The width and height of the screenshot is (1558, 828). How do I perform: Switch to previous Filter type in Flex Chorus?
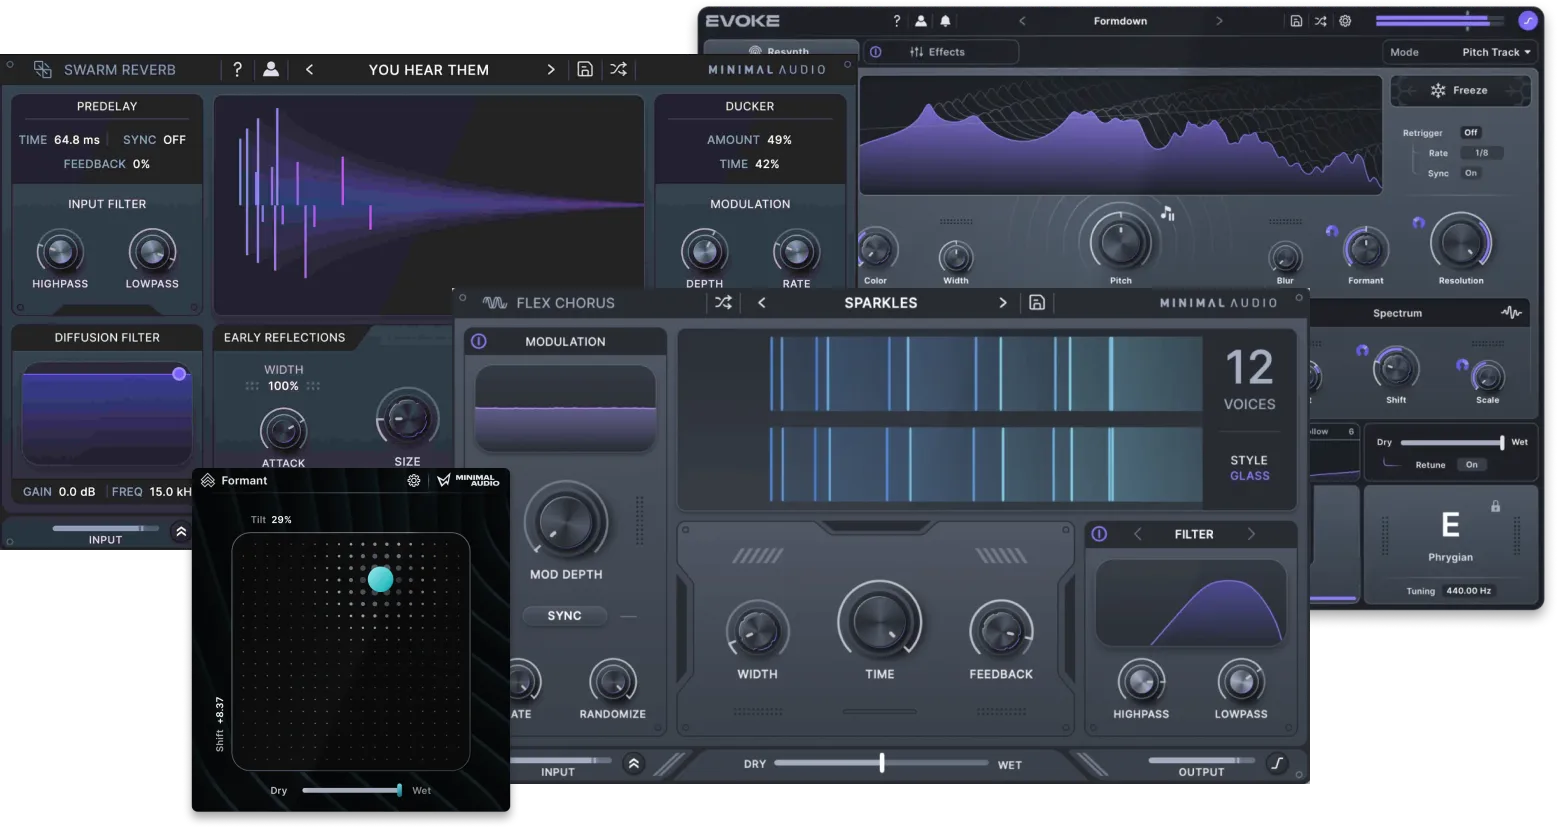tap(1137, 534)
